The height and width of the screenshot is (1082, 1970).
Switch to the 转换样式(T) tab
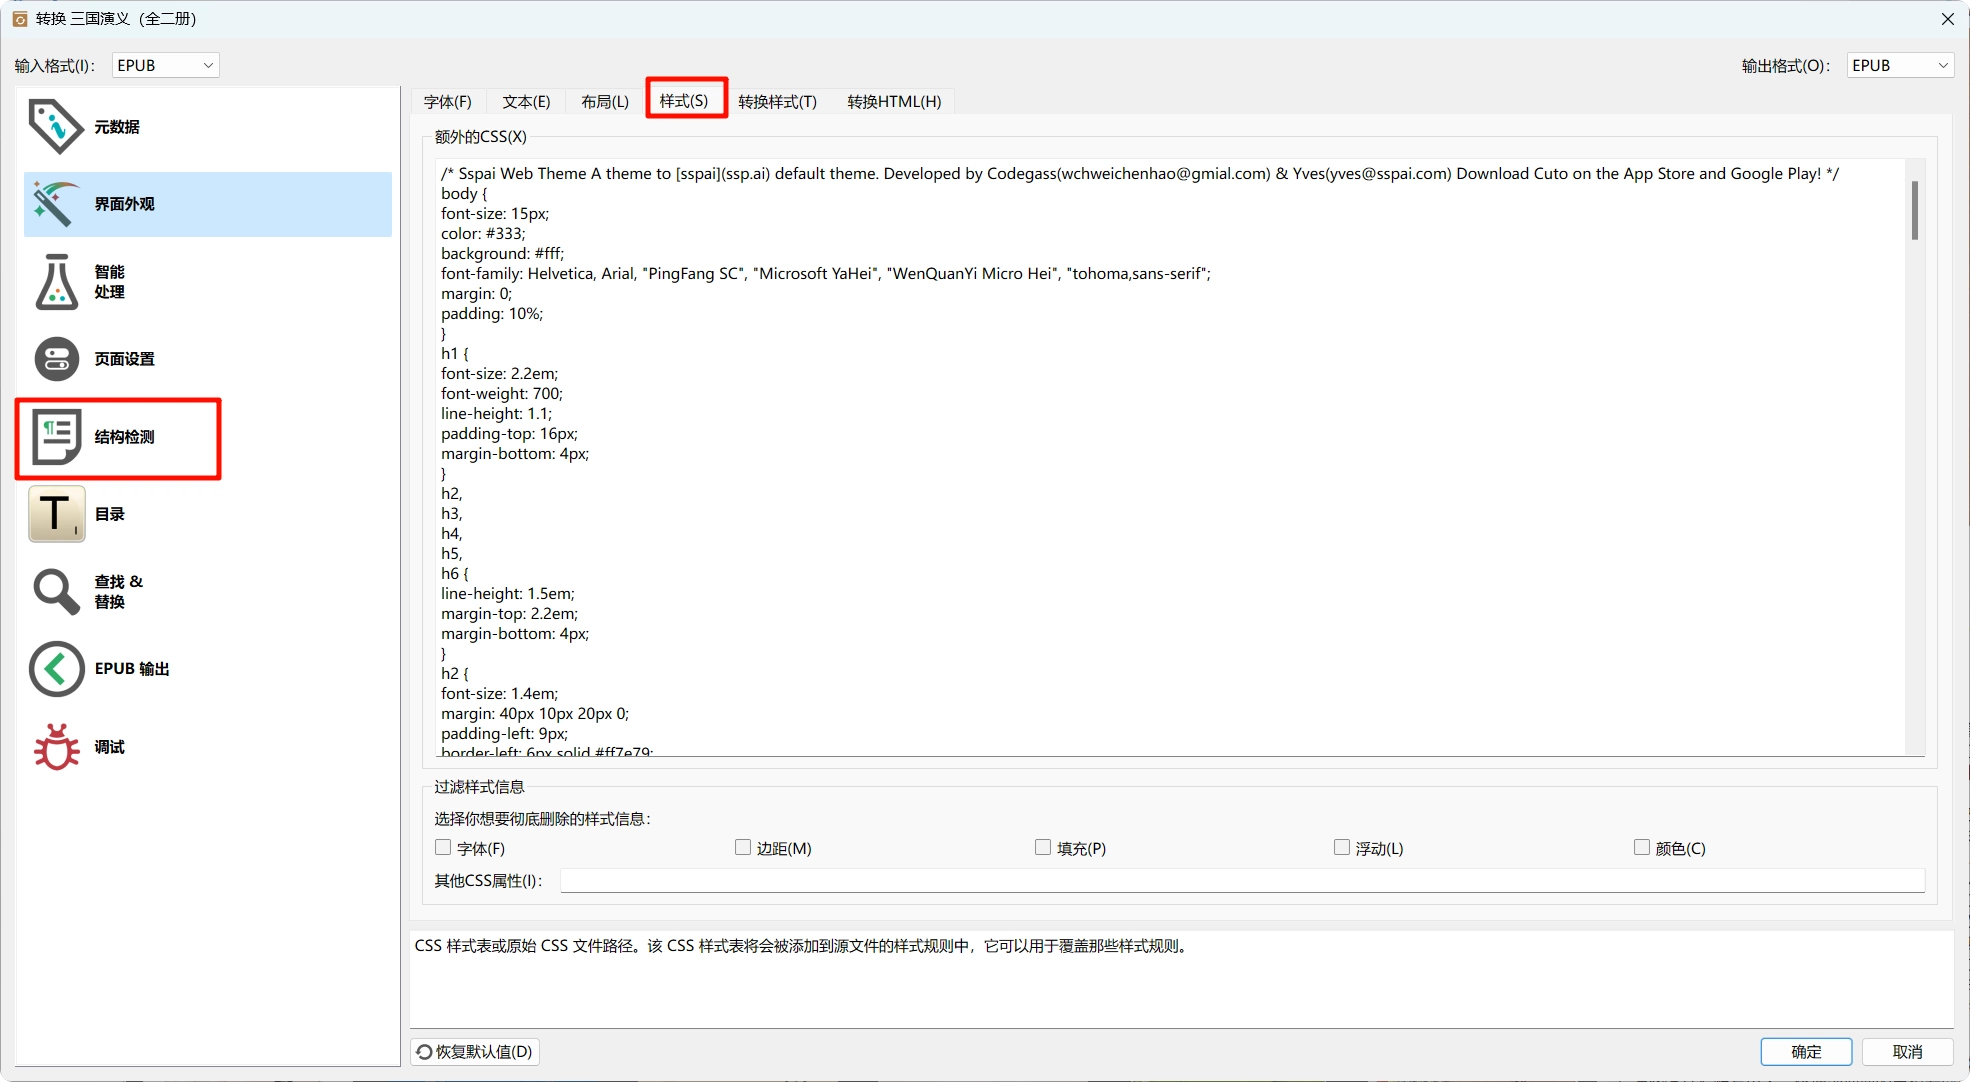point(777,101)
